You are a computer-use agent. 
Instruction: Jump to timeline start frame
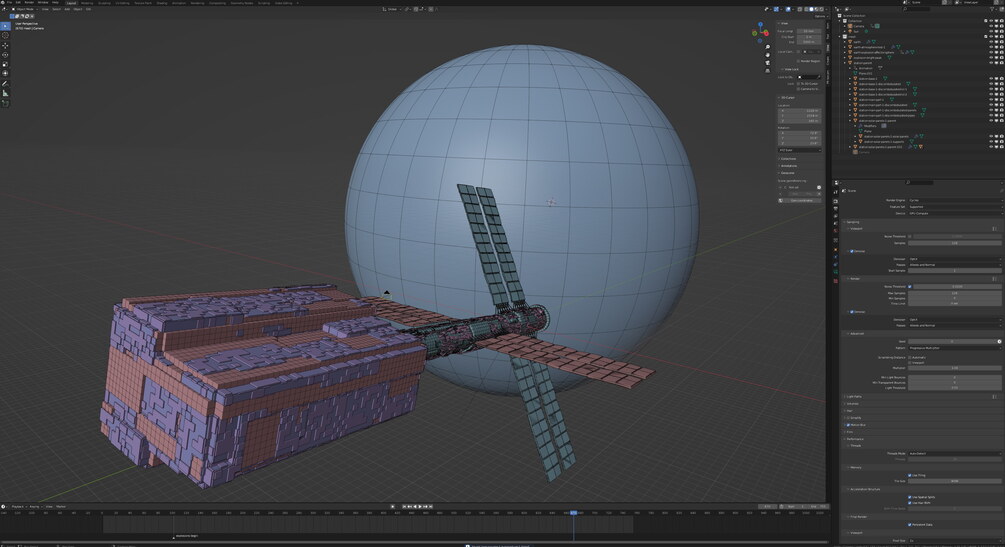404,507
